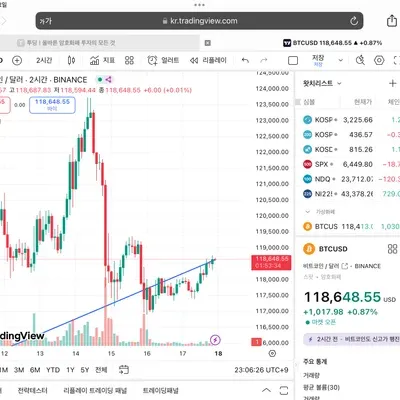Select the NI225 43,378 watchlist row
Image resolution: width=400 pixels, height=400 pixels.
(348, 194)
